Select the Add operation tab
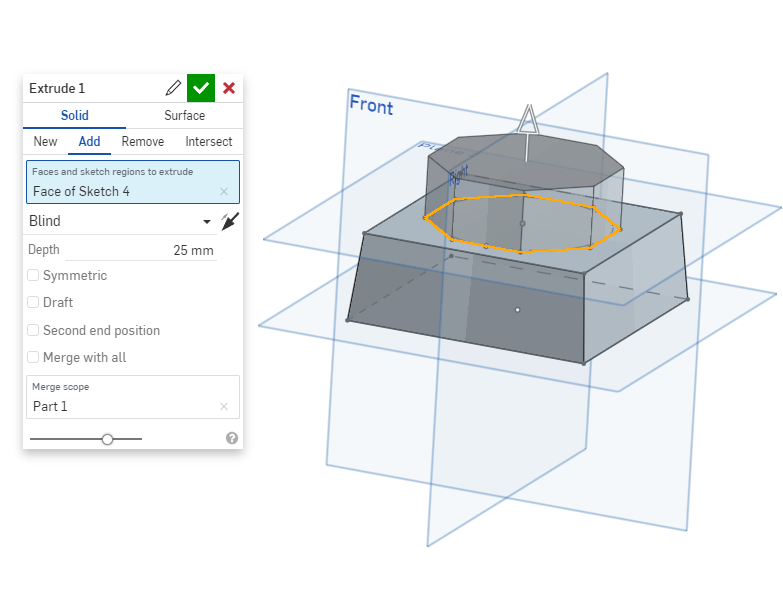 click(89, 142)
